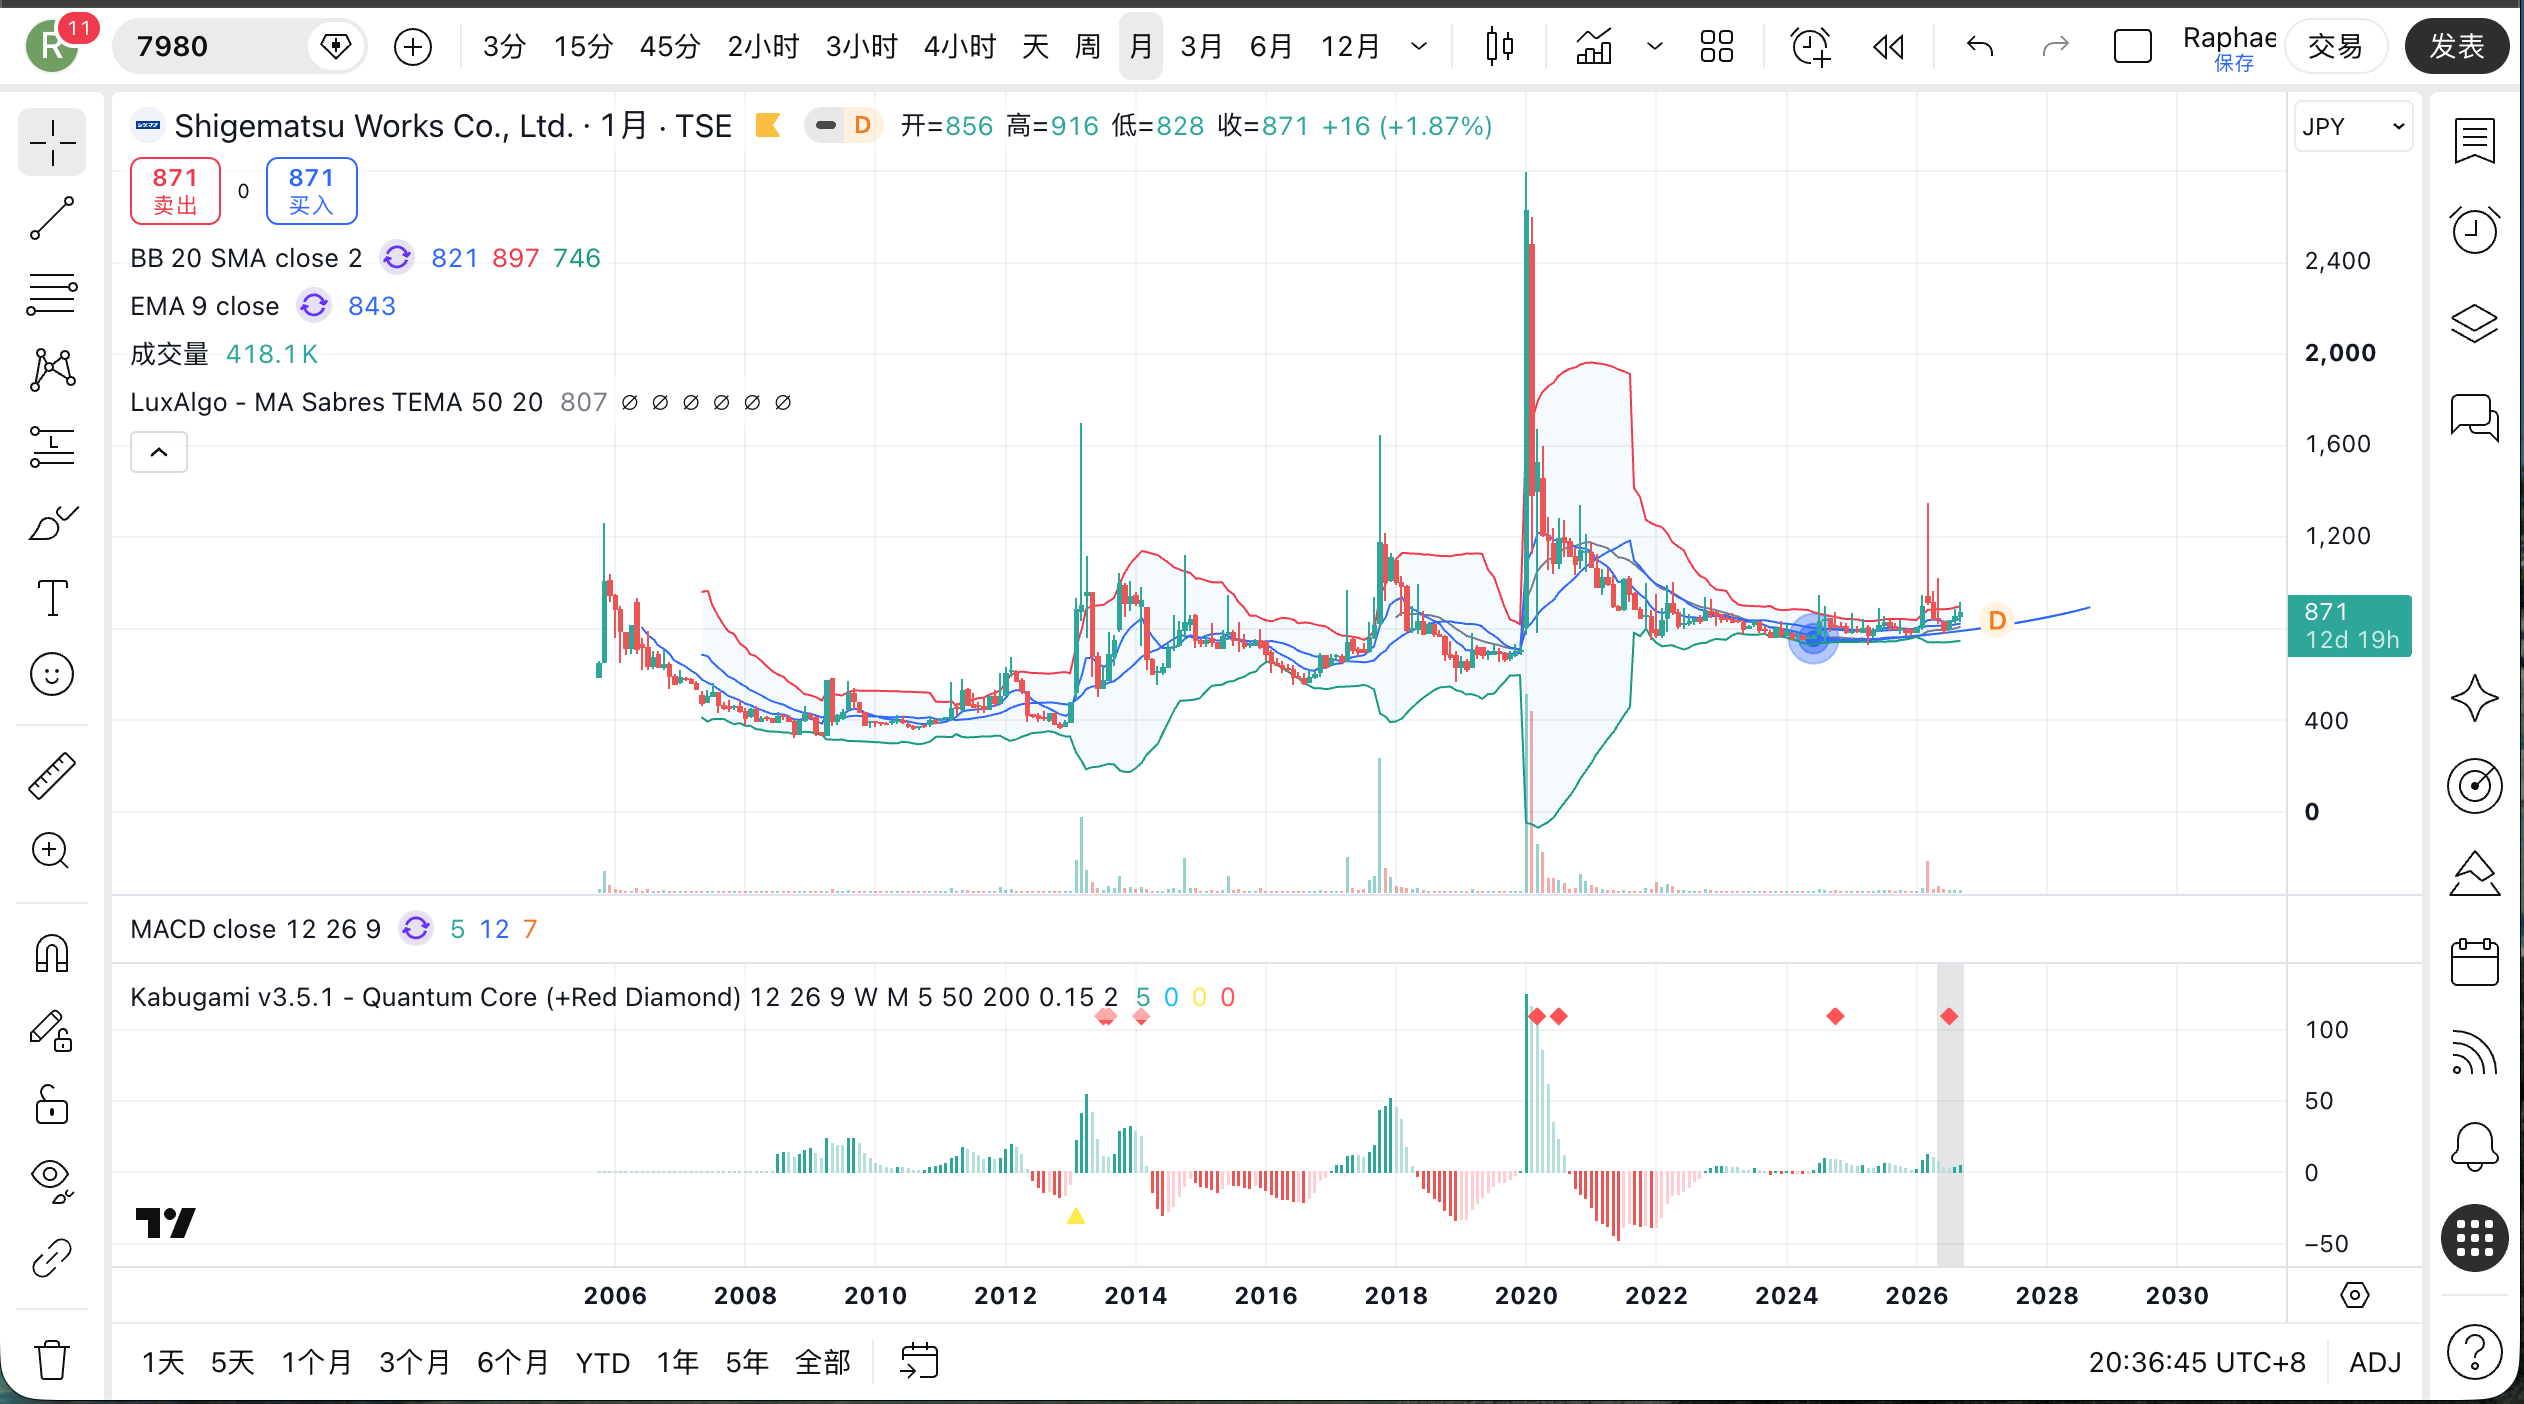Screen dimensions: 2524x1404
Task: Expand the indicator templates dropdown arrow
Action: [1655, 46]
